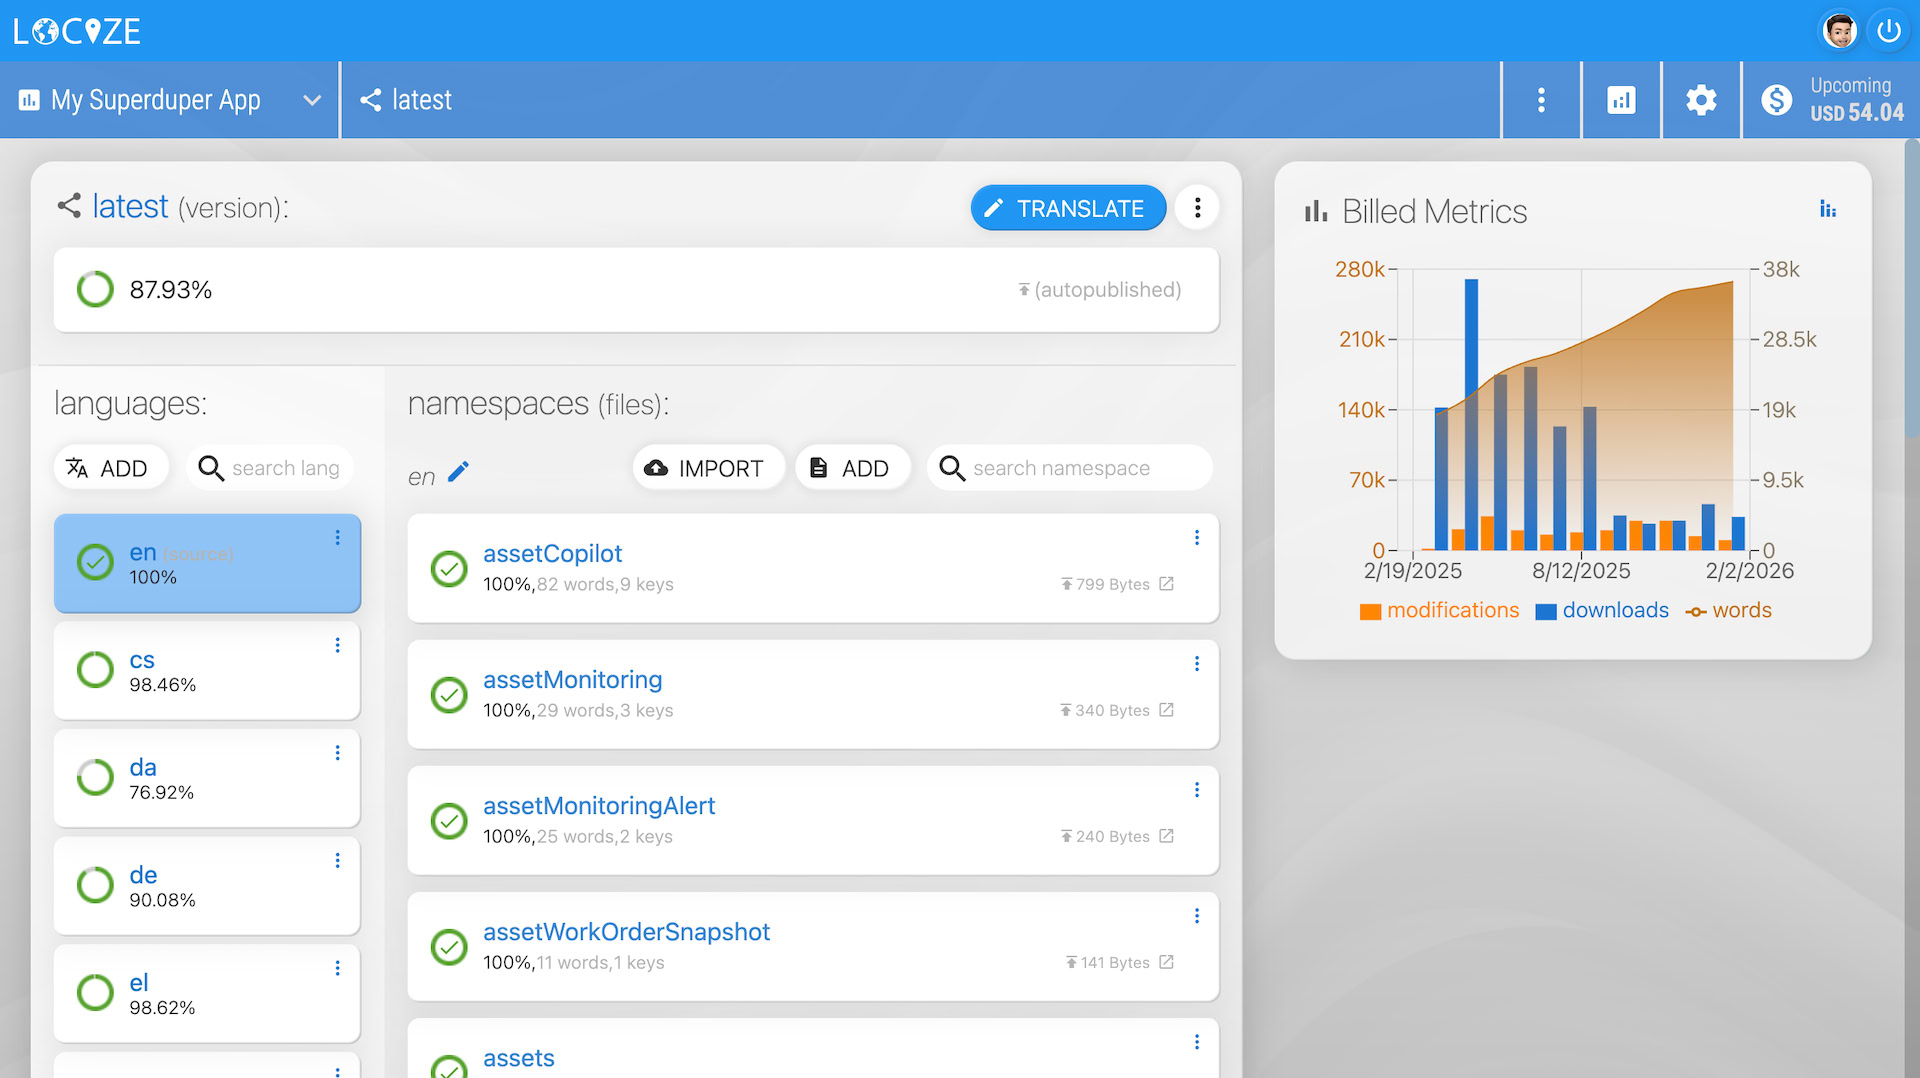
Task: Open the statistics chart icon in header
Action: pyautogui.click(x=1621, y=100)
